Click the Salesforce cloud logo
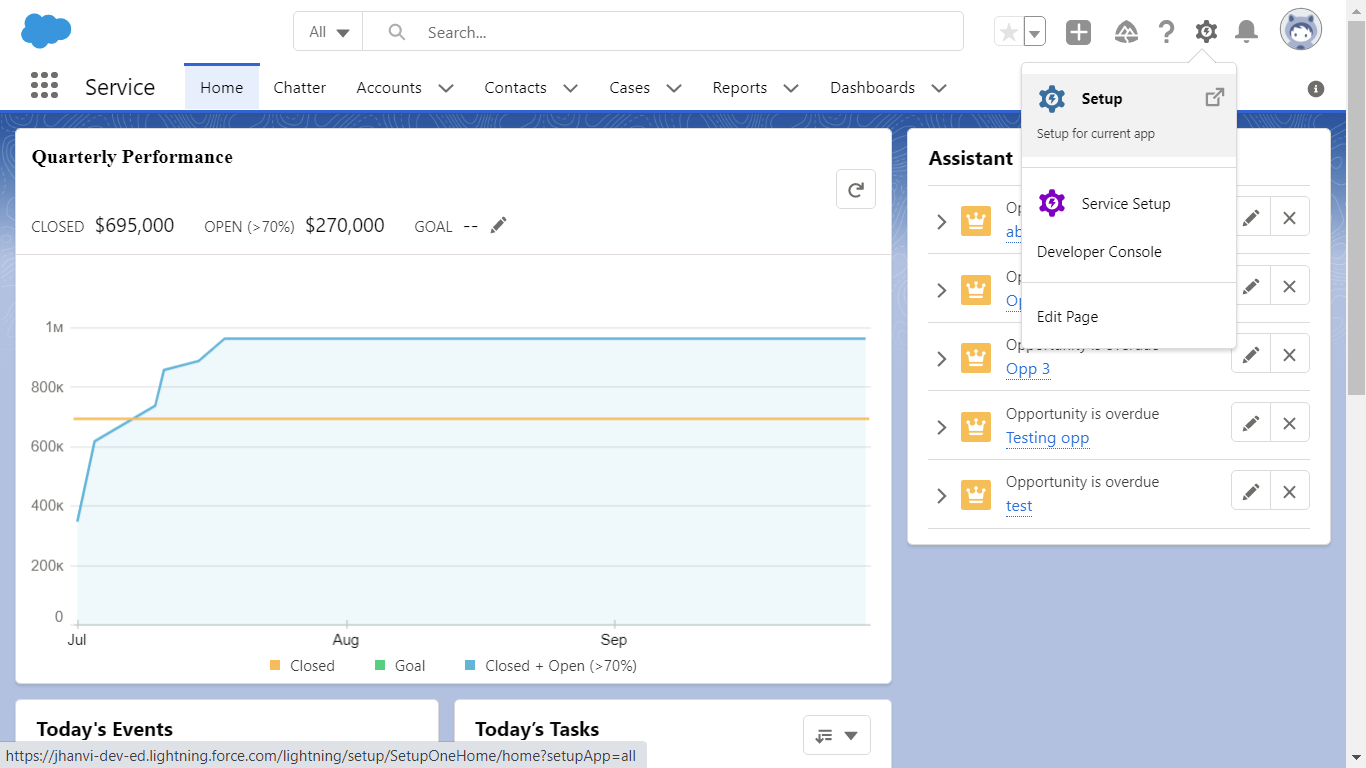 coord(46,31)
